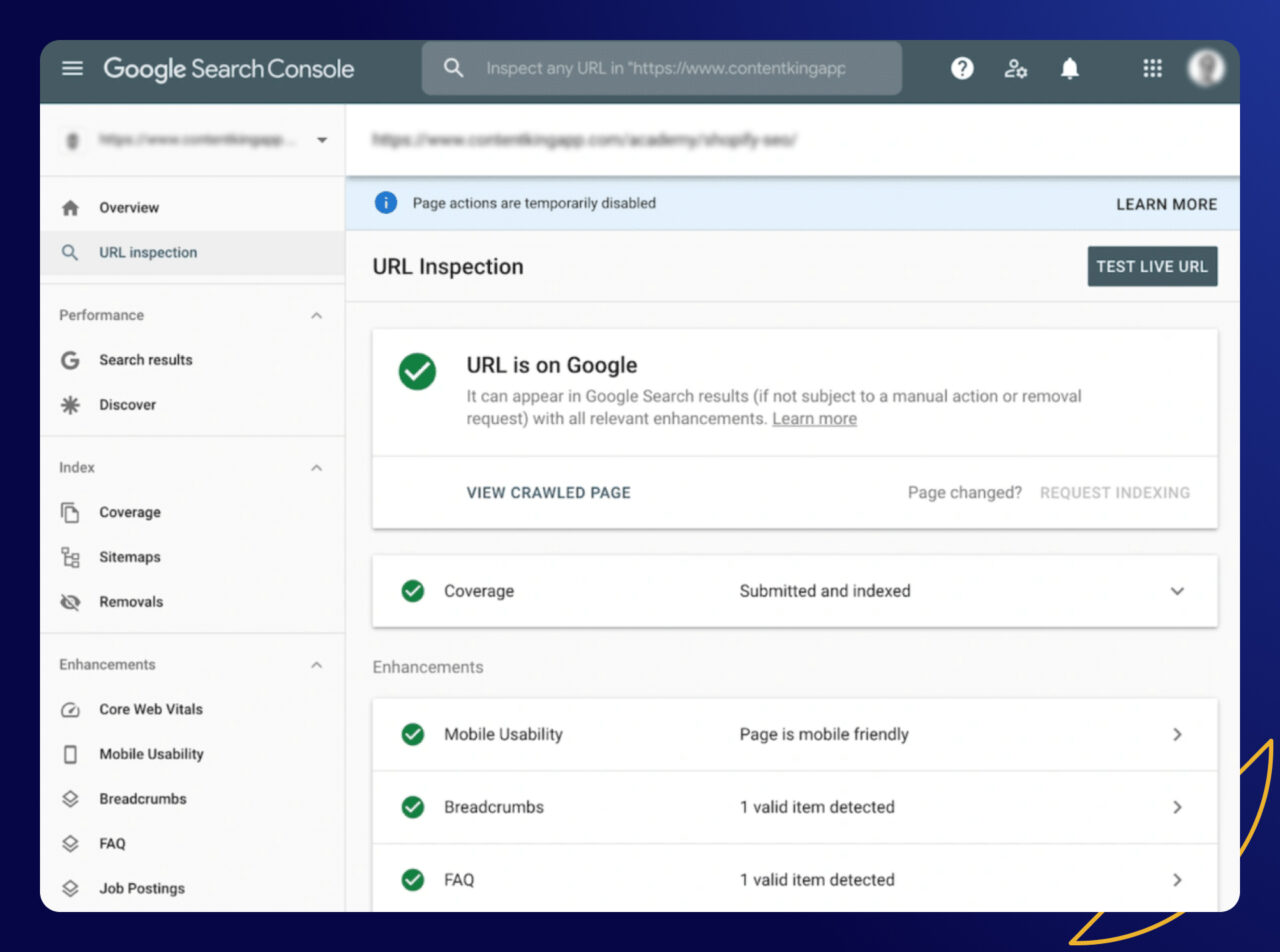Click 'Page actions are temporarily disabled' text

pos(534,203)
